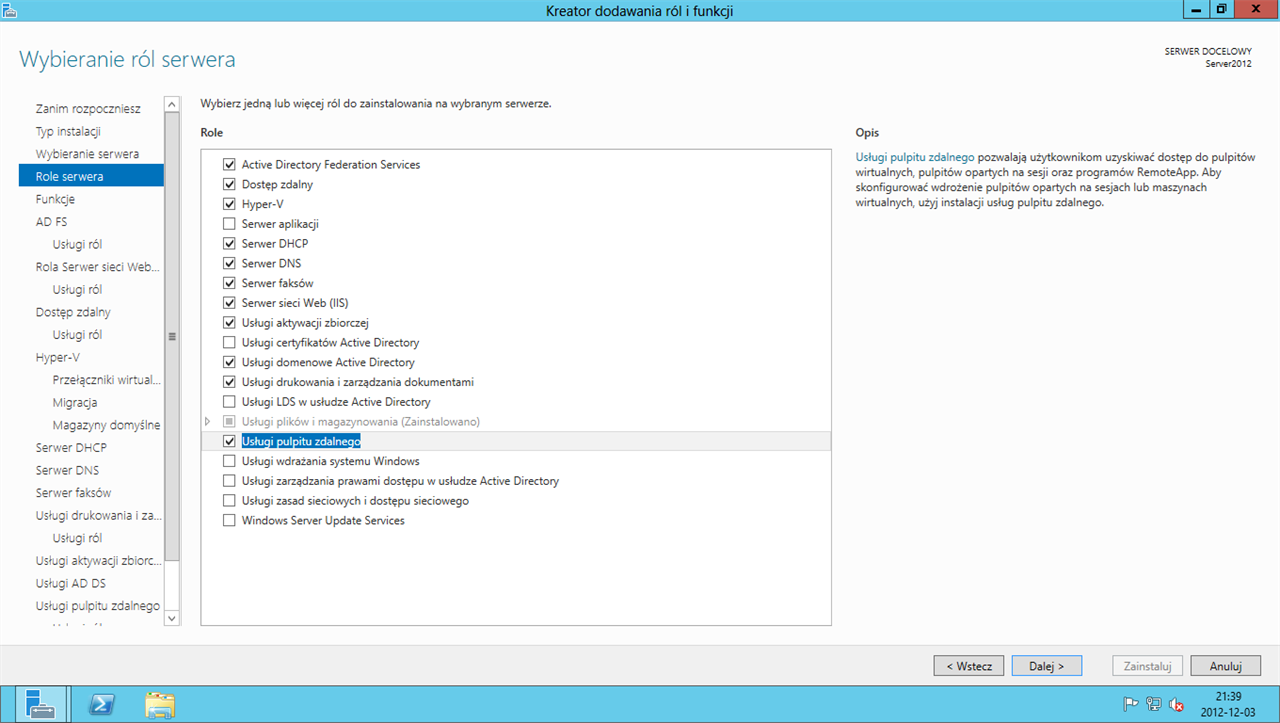
Task: Open Hyper-V step in sidebar
Action: pyautogui.click(x=57, y=357)
